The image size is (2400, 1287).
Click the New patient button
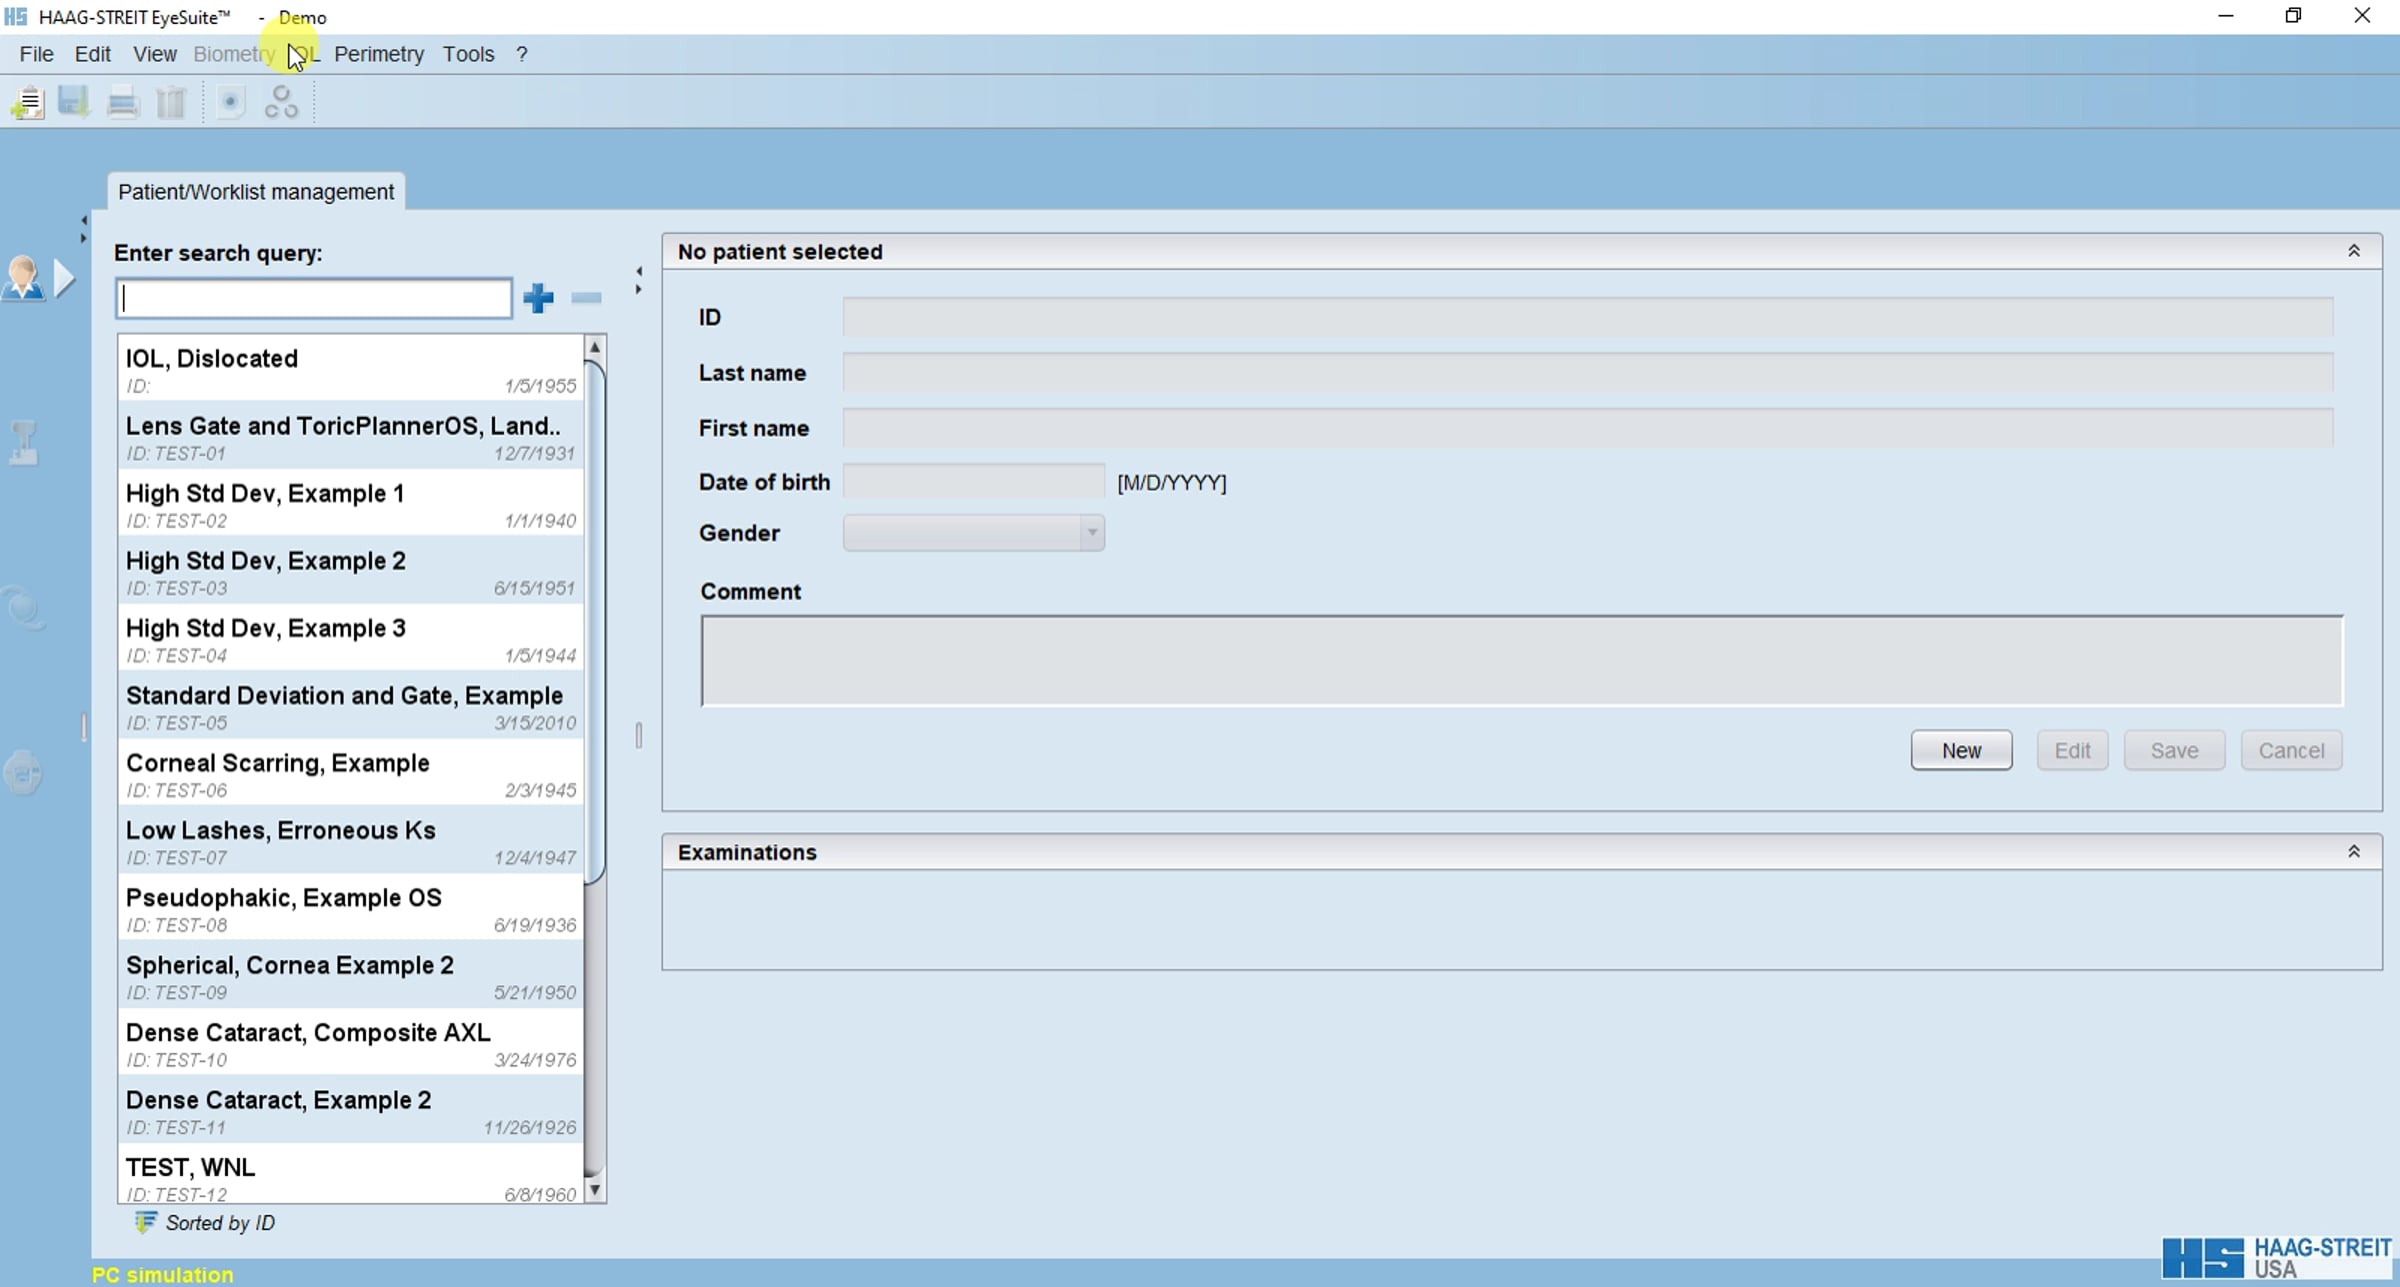pyautogui.click(x=1961, y=750)
